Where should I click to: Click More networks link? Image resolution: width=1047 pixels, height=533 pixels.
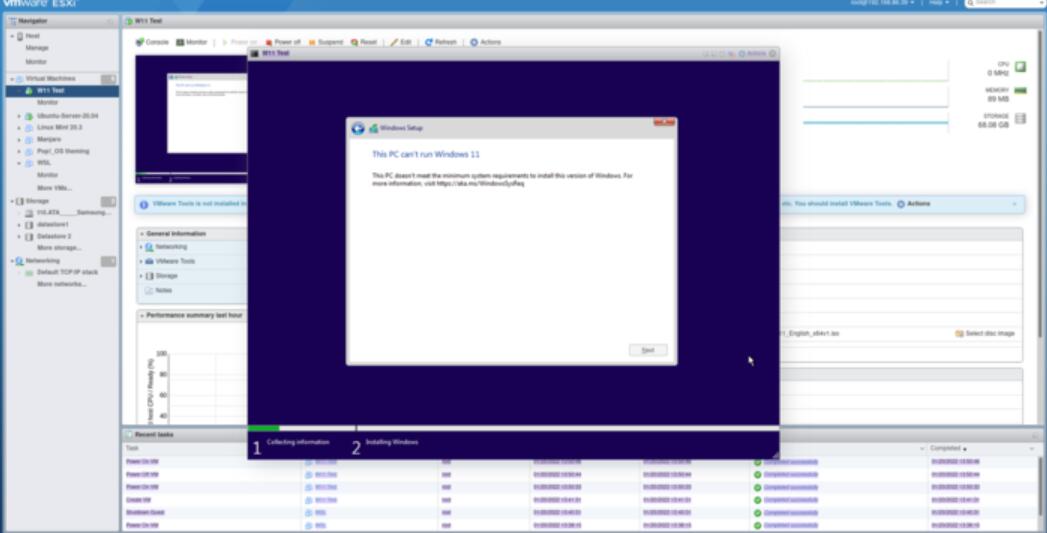(61, 284)
